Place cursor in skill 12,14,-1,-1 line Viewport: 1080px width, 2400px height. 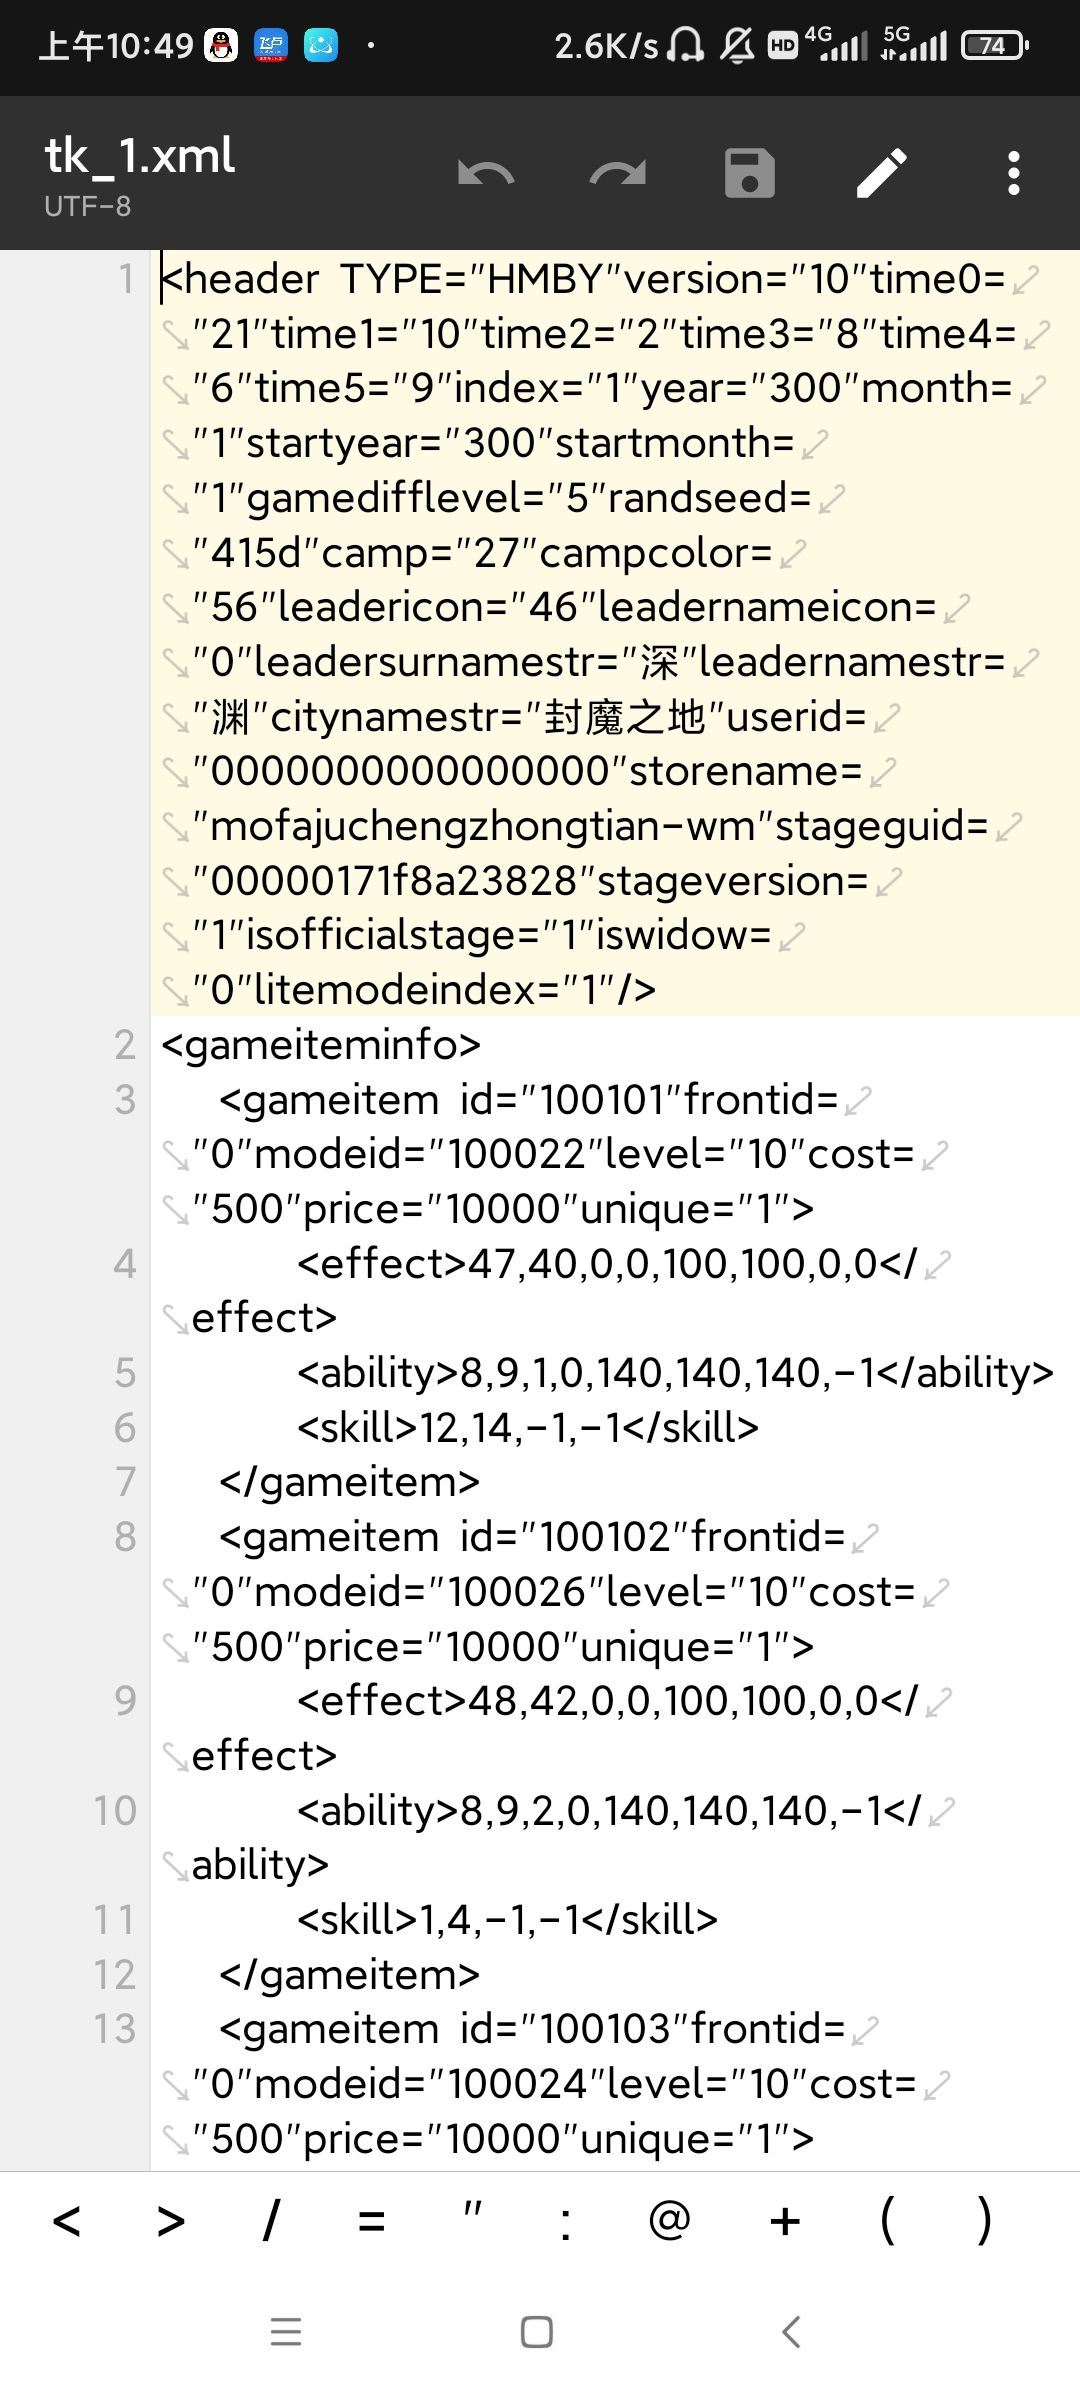pyautogui.click(x=527, y=1428)
